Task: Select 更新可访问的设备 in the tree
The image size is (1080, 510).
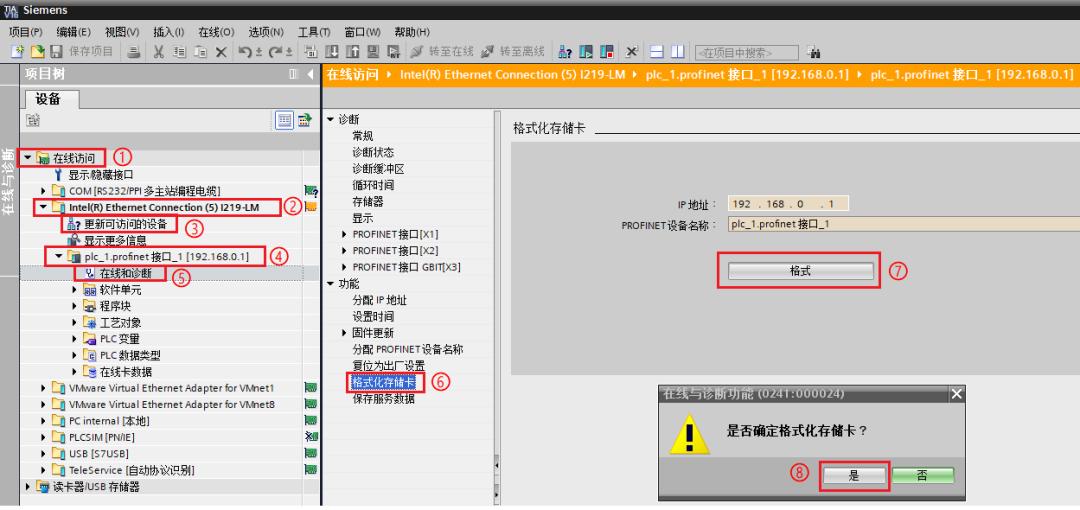Action: coord(125,224)
